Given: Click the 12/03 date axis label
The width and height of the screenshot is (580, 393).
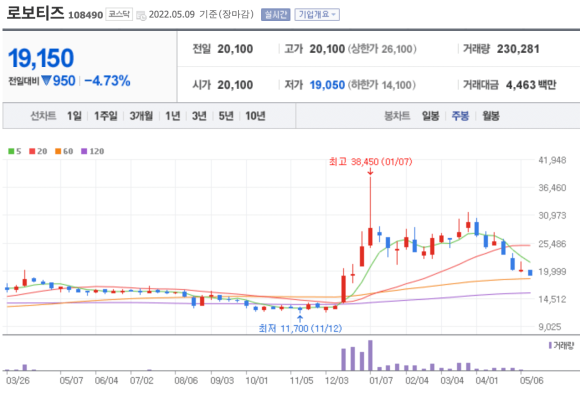Looking at the screenshot, I should pos(337,380).
